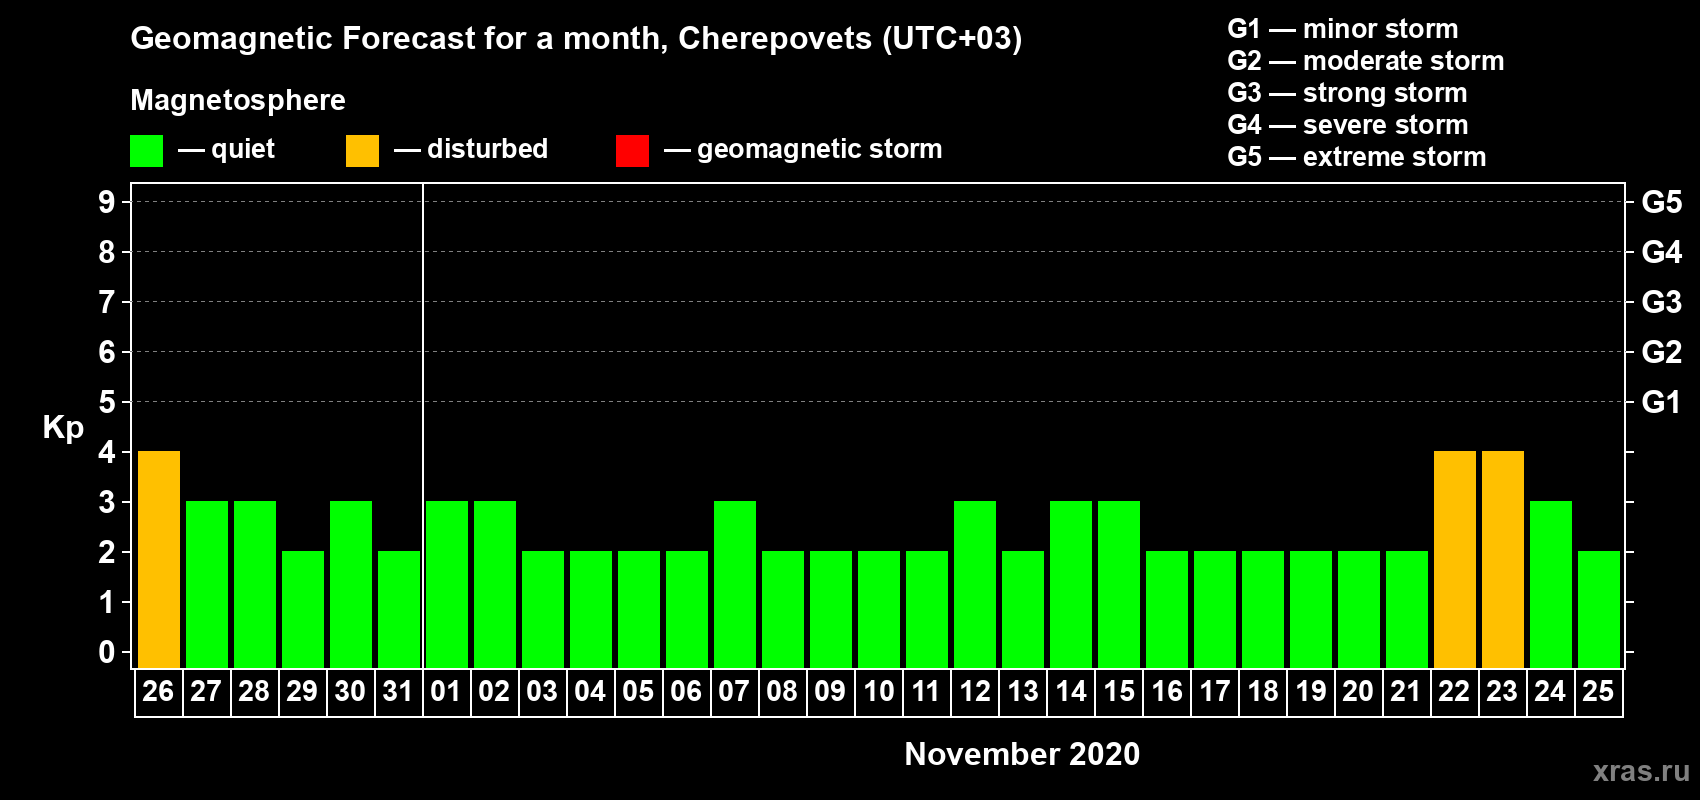Image resolution: width=1700 pixels, height=800 pixels.
Task: Click the Magnetosphere heading
Action: (x=238, y=100)
